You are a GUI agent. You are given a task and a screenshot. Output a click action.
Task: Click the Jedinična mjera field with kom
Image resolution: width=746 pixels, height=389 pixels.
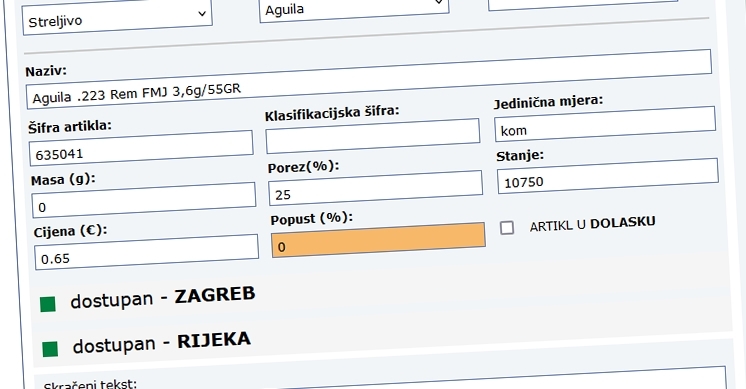pyautogui.click(x=605, y=124)
